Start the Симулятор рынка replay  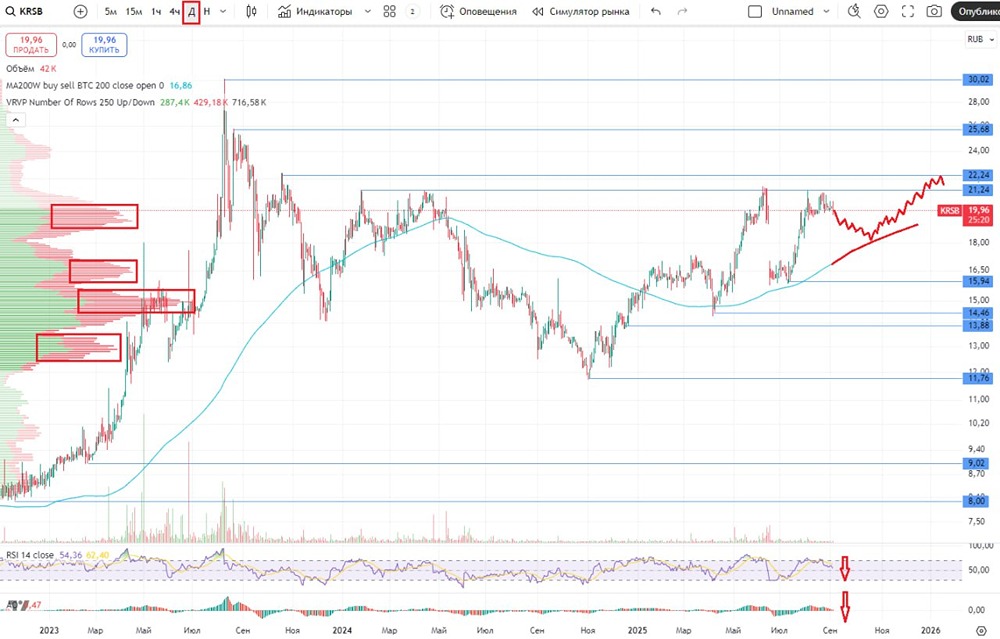(581, 11)
